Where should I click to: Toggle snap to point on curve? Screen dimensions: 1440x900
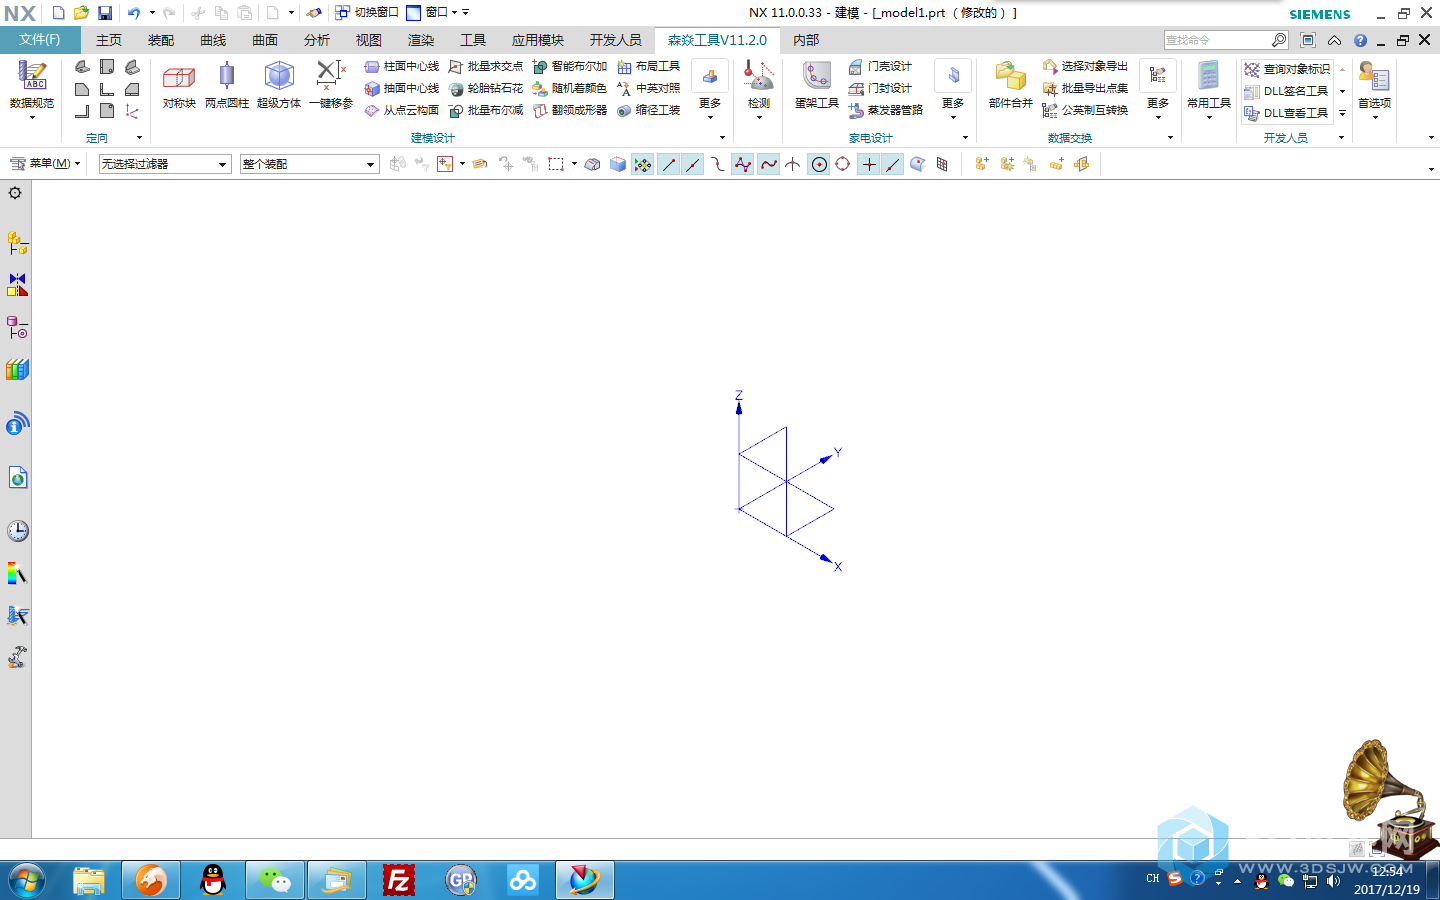tap(893, 164)
